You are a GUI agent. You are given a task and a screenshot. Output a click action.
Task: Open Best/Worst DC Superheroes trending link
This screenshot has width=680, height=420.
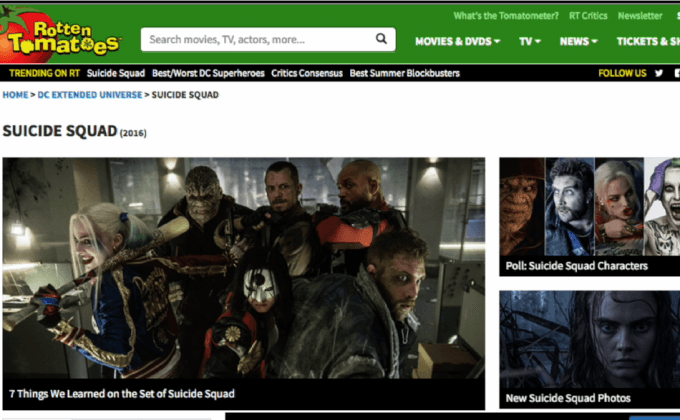pyautogui.click(x=208, y=73)
